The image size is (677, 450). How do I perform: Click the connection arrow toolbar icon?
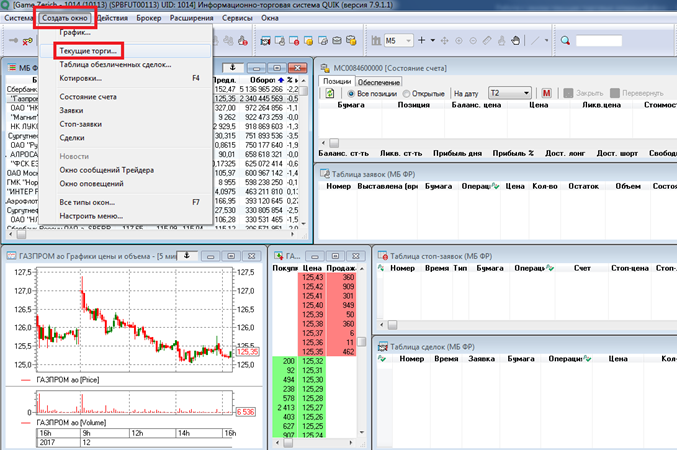[x=14, y=41]
